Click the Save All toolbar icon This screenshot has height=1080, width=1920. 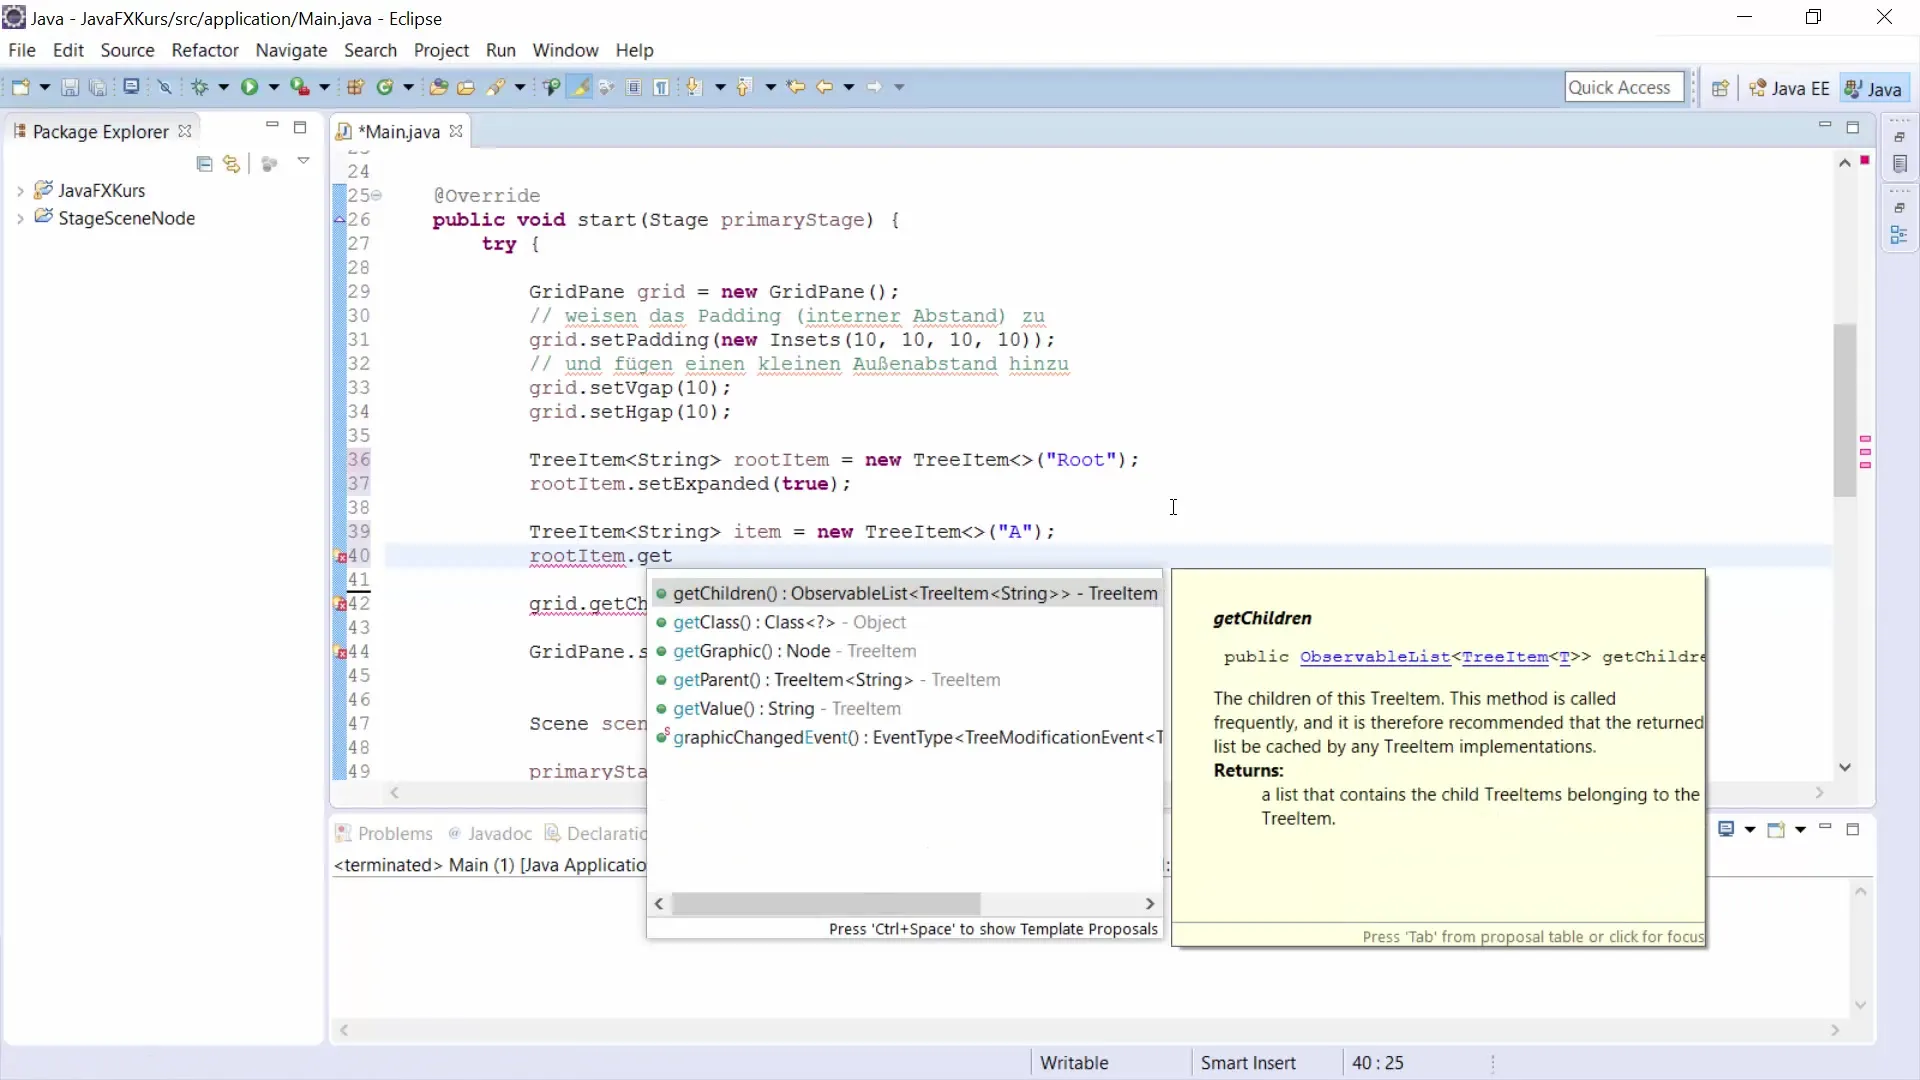coord(98,87)
